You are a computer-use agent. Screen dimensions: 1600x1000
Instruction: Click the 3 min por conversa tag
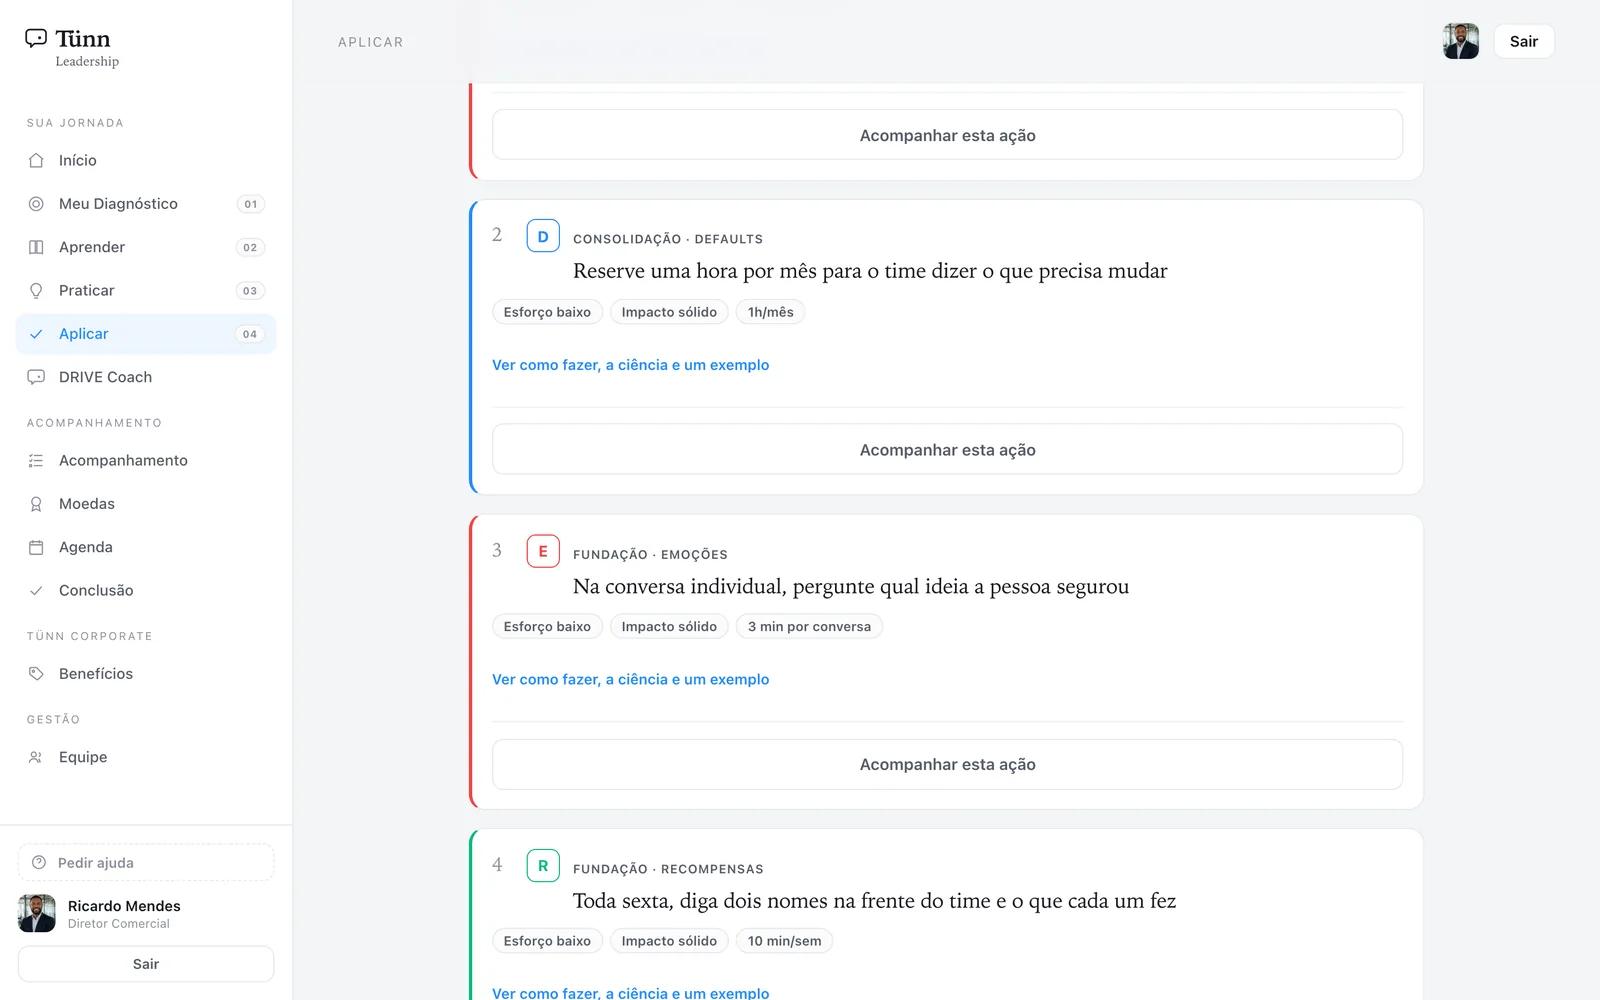click(x=809, y=627)
